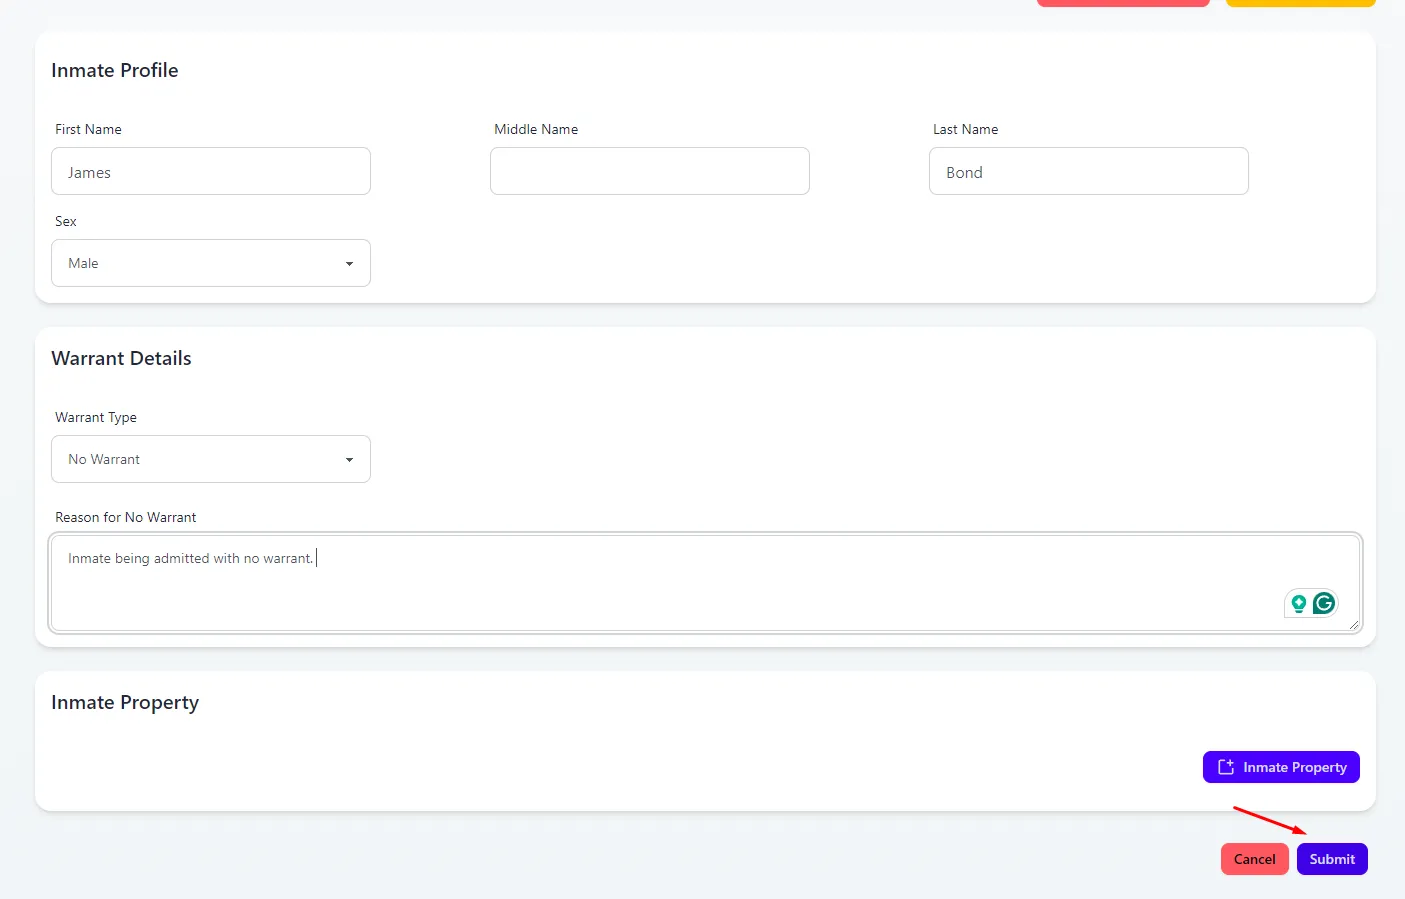1405x899 pixels.
Task: Focus the Last Name field containing Bond
Action: 1088,172
